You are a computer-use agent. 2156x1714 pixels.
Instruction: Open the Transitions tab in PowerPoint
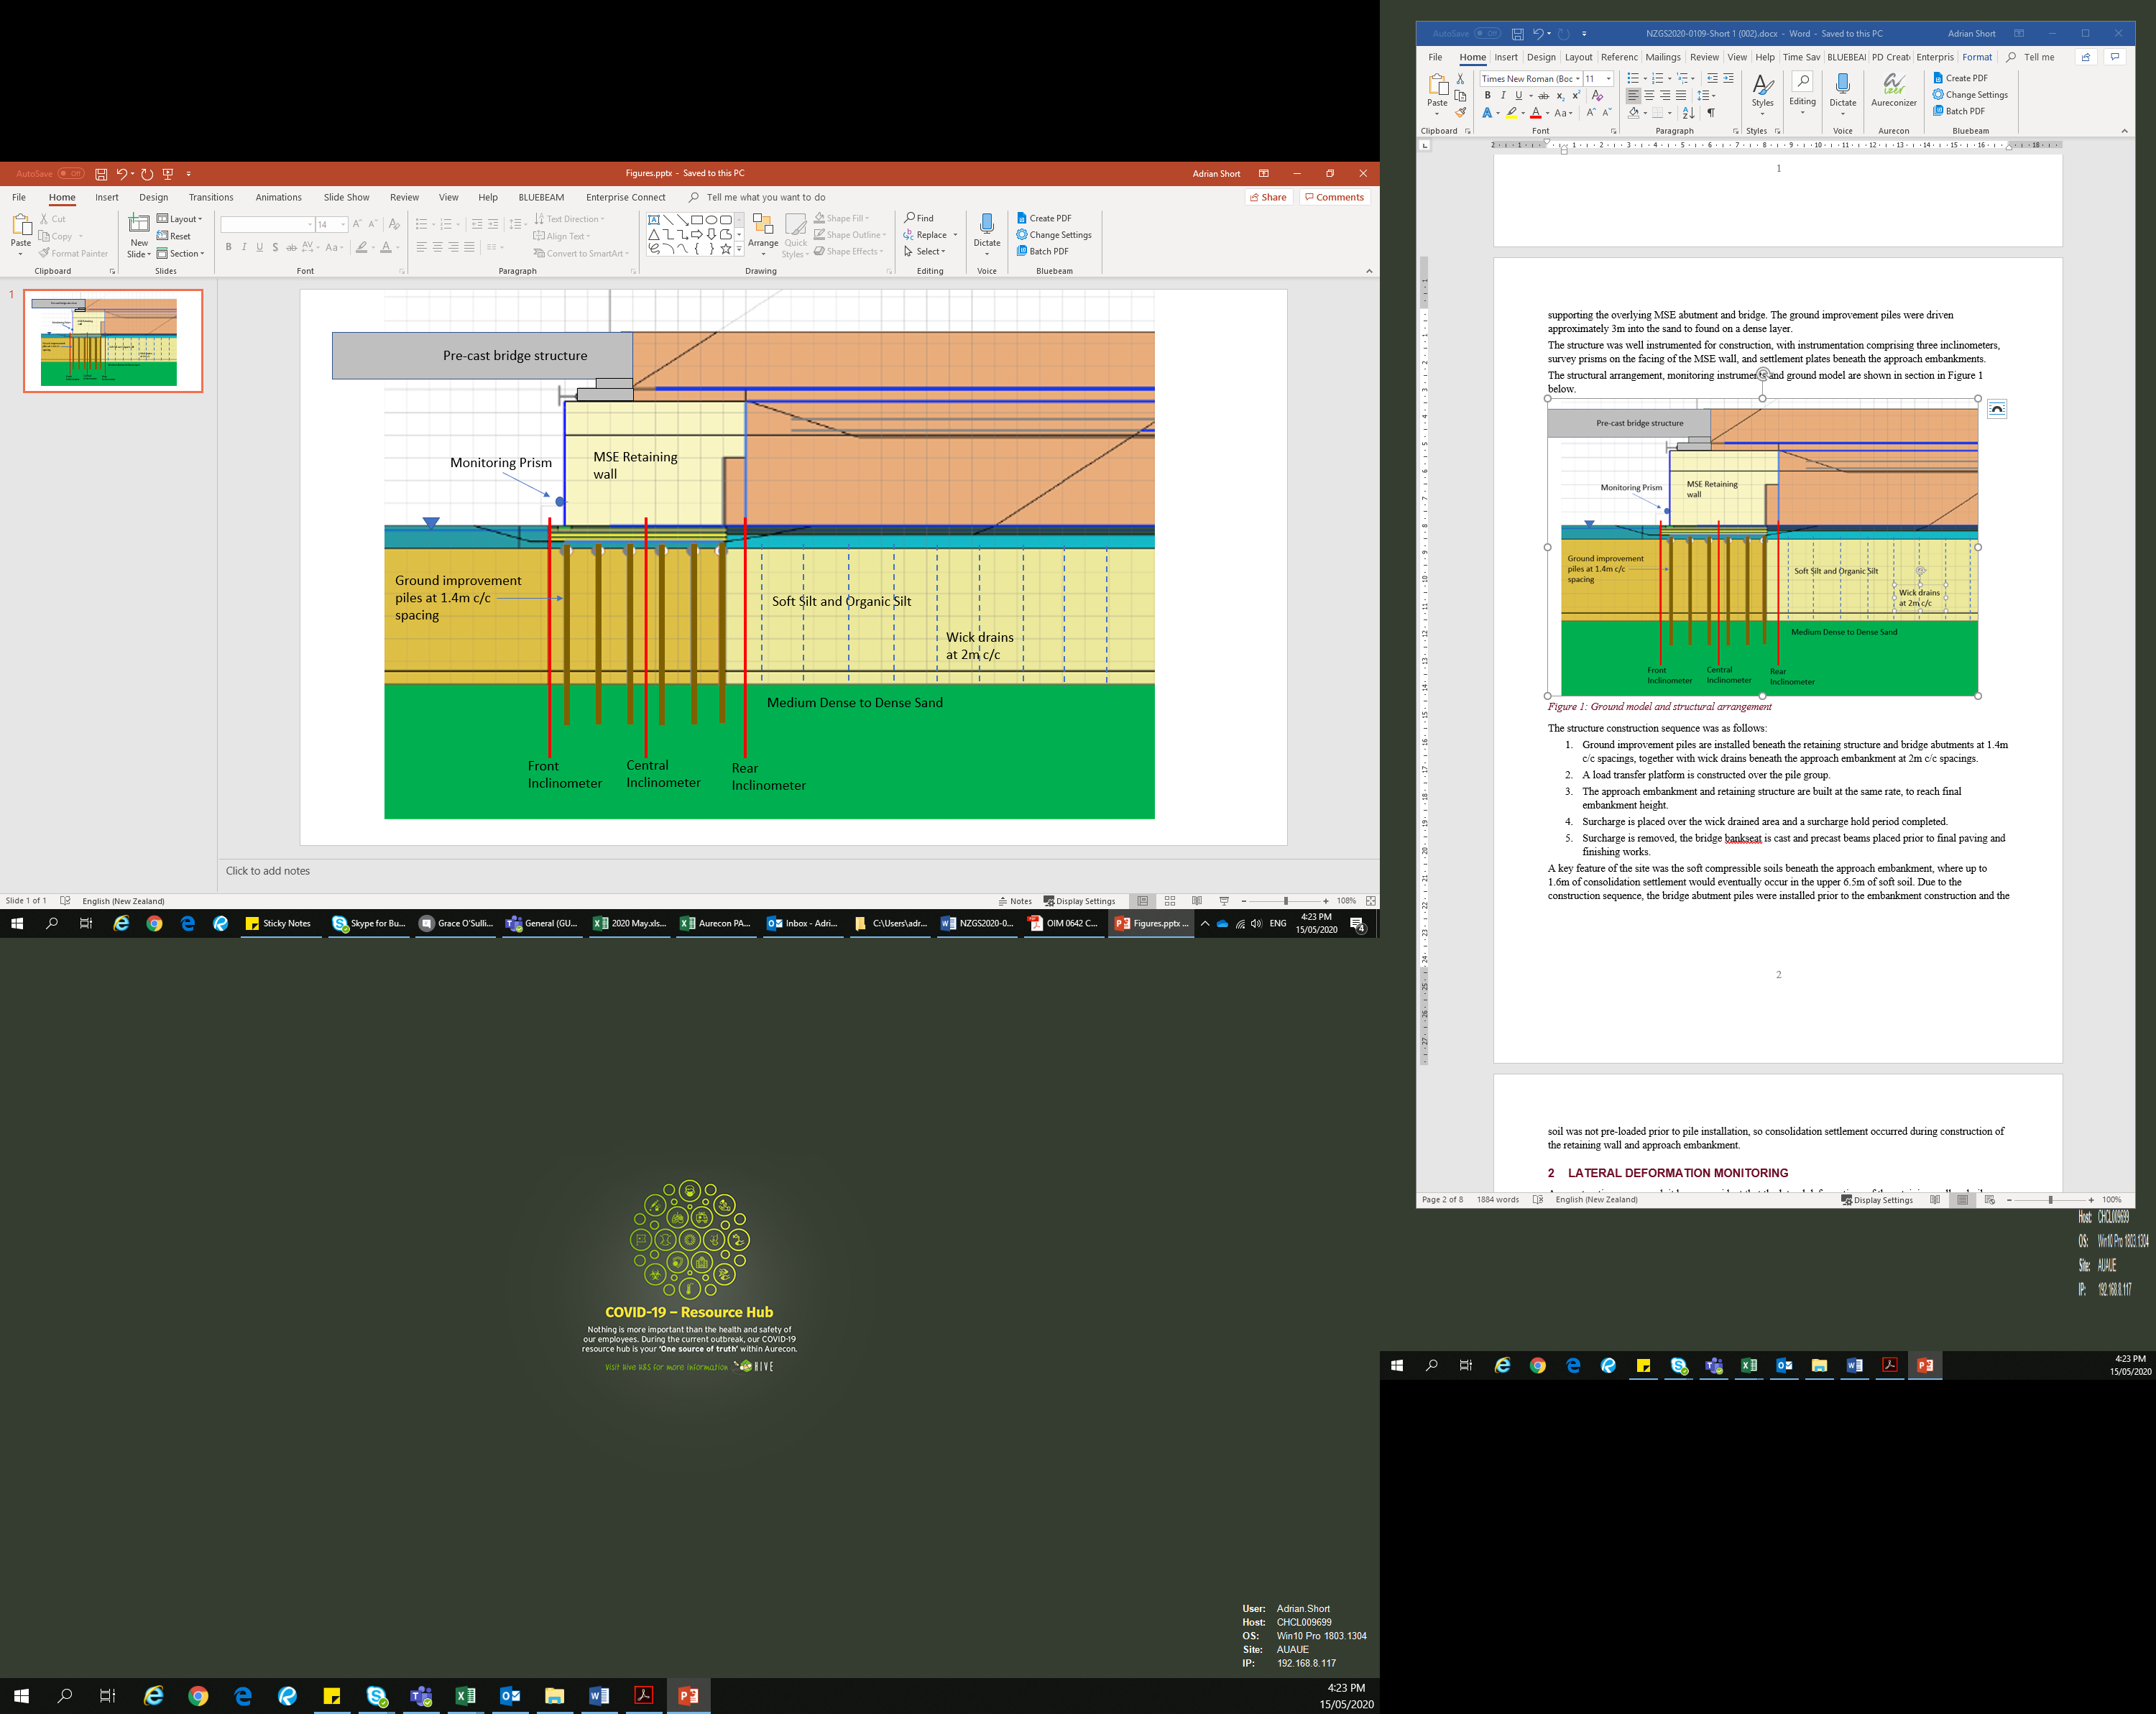(211, 197)
